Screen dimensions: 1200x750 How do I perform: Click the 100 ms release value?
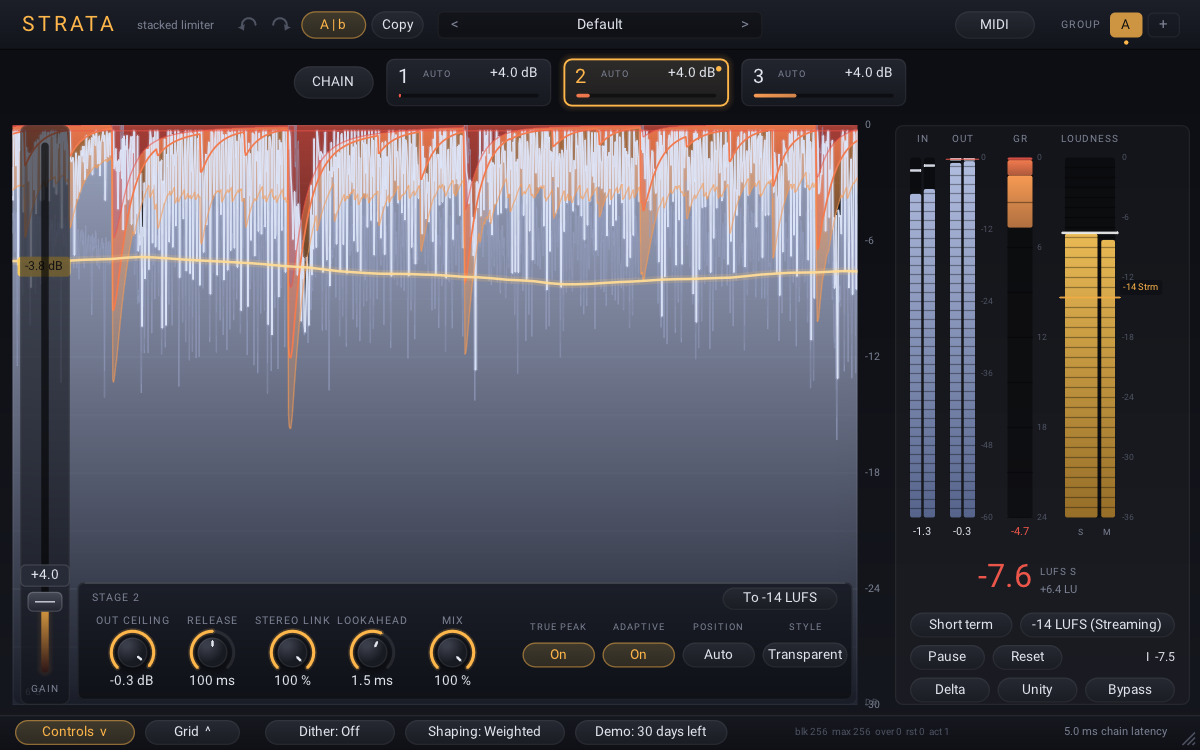[x=212, y=681]
